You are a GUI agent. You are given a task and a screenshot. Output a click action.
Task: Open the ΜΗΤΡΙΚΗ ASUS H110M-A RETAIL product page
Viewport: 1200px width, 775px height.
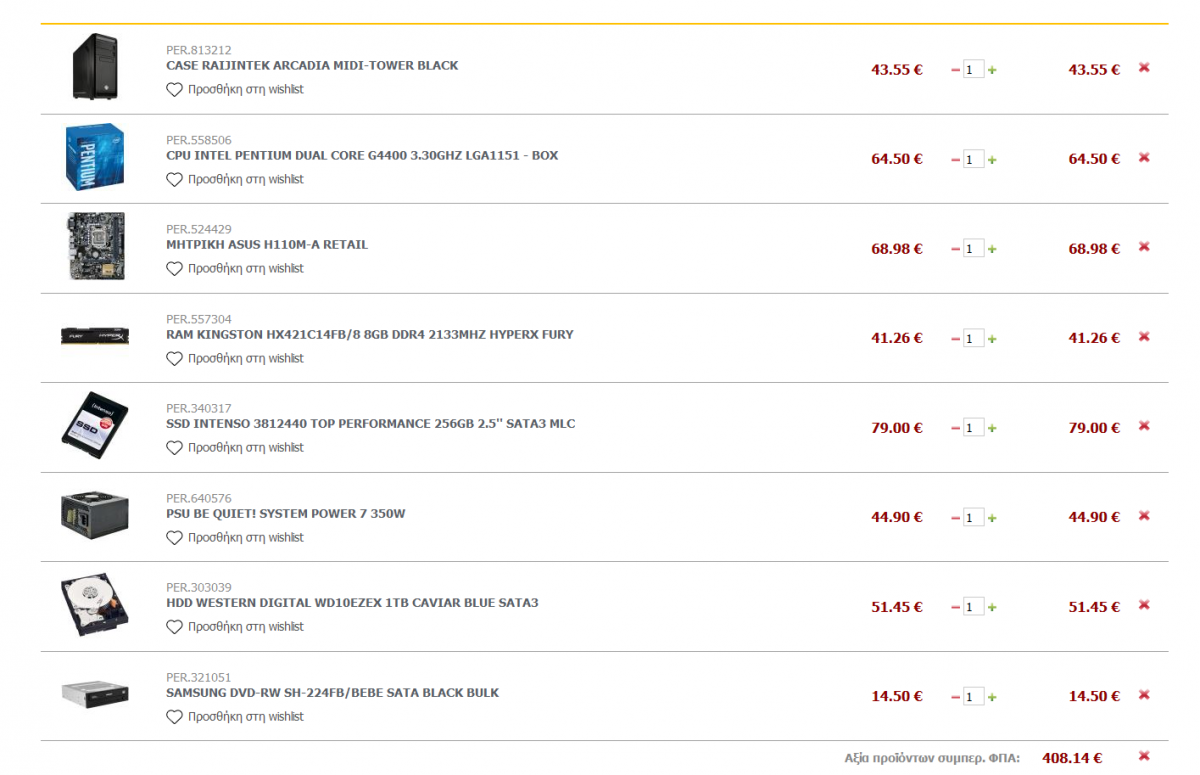pyautogui.click(x=267, y=244)
